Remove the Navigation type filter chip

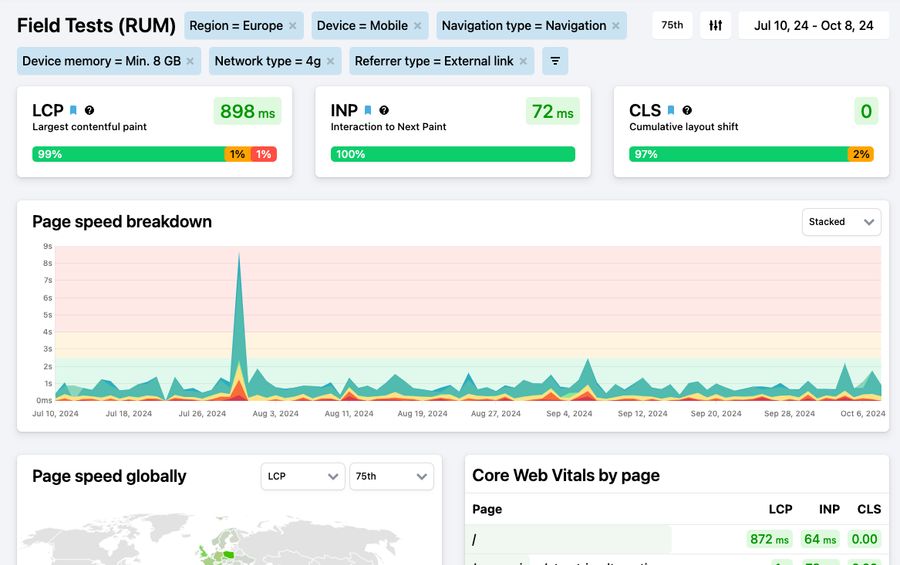(616, 26)
